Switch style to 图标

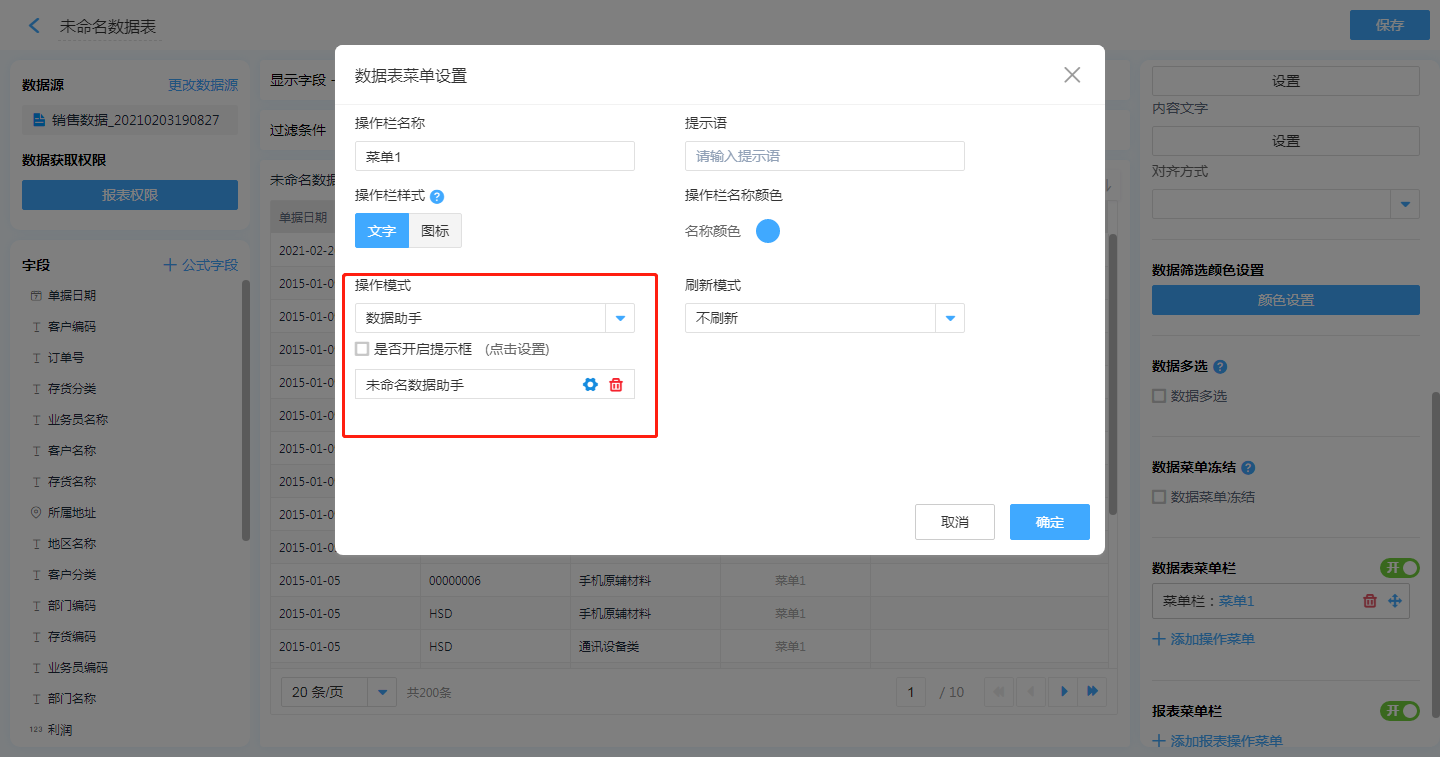coord(435,231)
